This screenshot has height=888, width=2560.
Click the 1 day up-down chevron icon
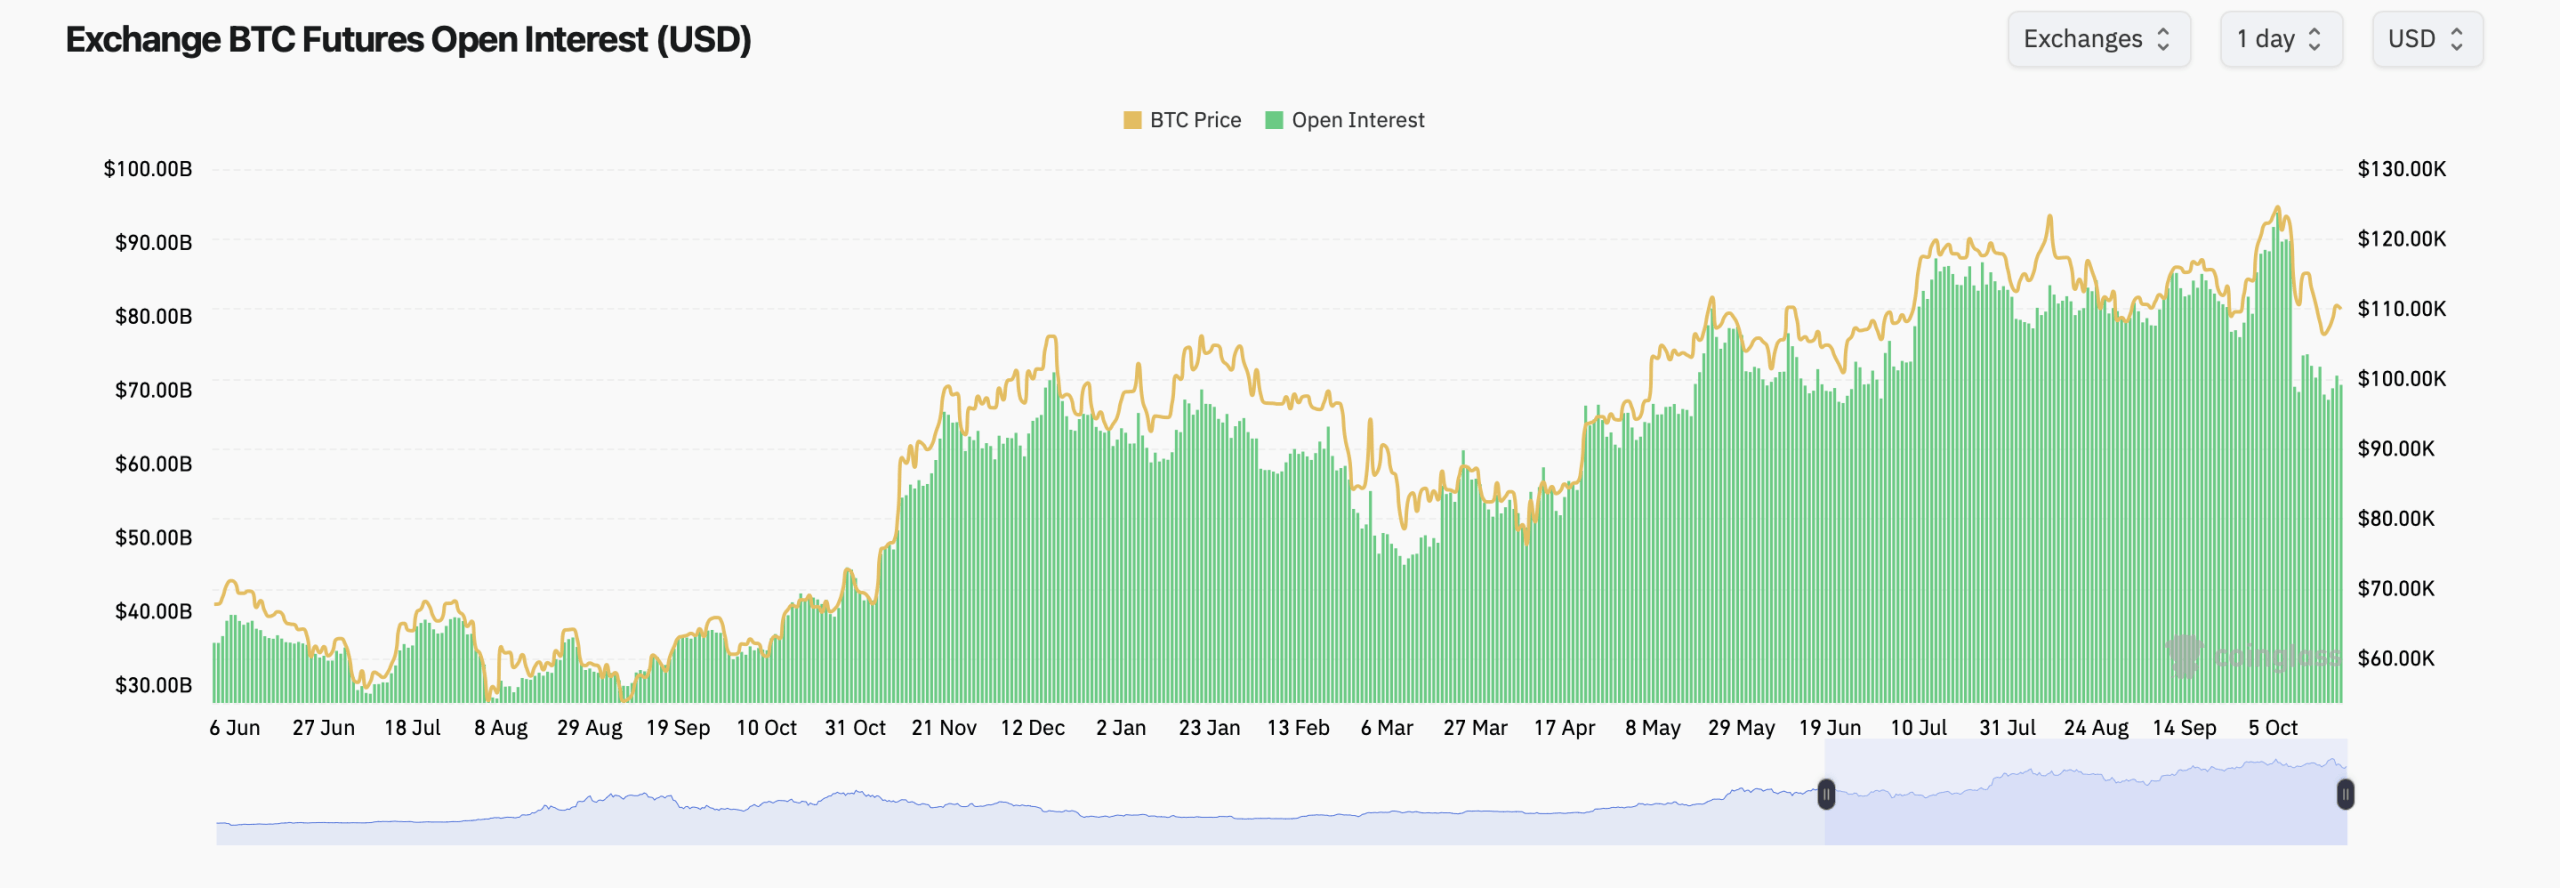coord(2315,39)
